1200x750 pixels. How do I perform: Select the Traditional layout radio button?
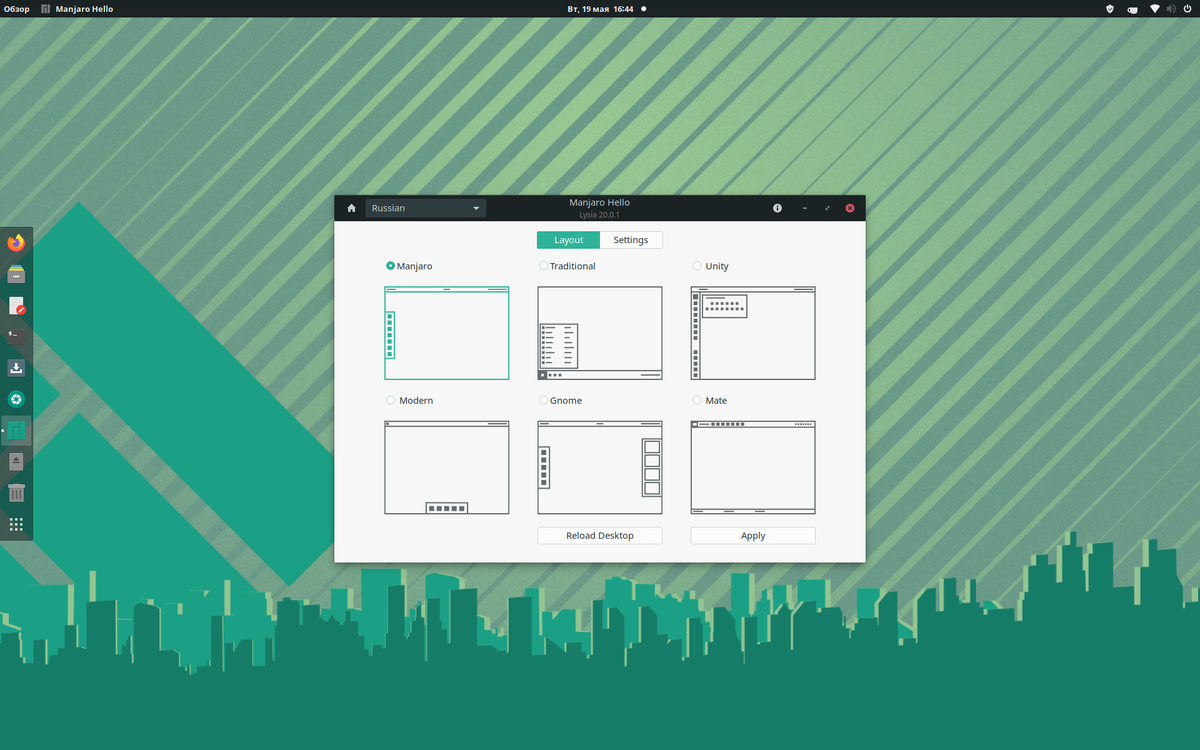tap(543, 266)
